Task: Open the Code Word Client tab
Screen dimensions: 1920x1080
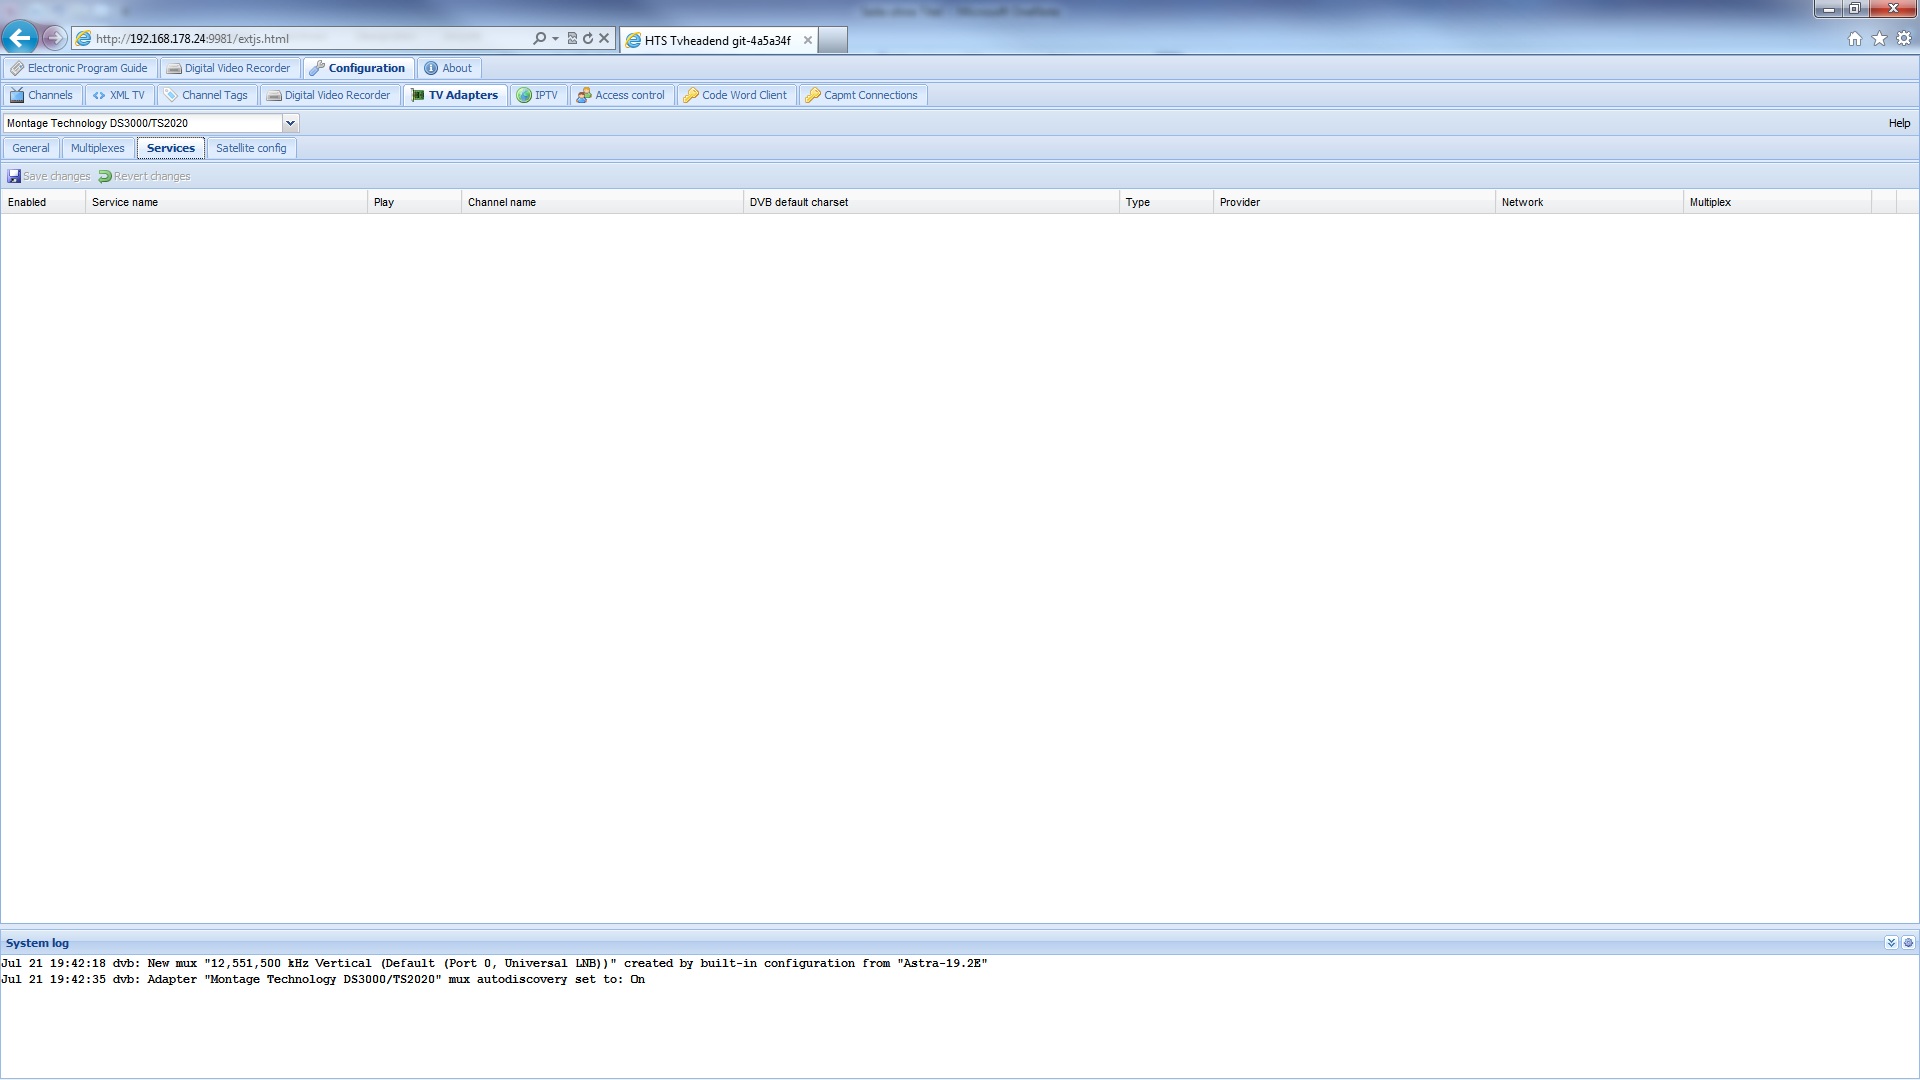Action: point(736,95)
